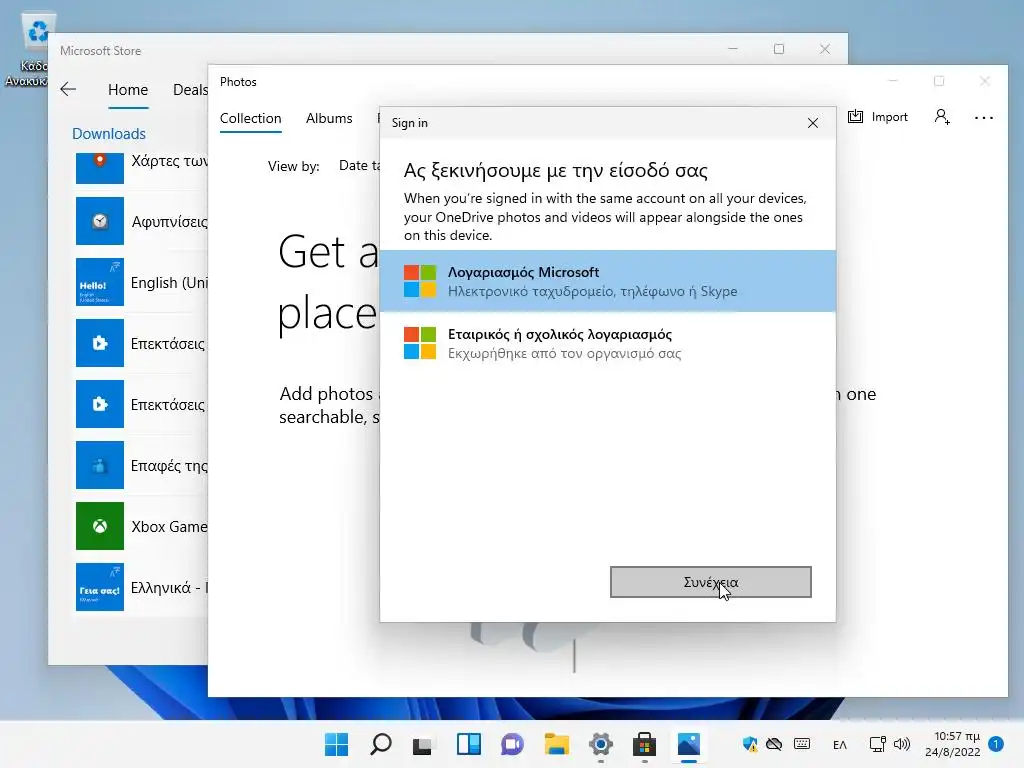The width and height of the screenshot is (1024, 768).
Task: Click the Συνέχεια button in Sign in dialog
Action: pyautogui.click(x=711, y=582)
